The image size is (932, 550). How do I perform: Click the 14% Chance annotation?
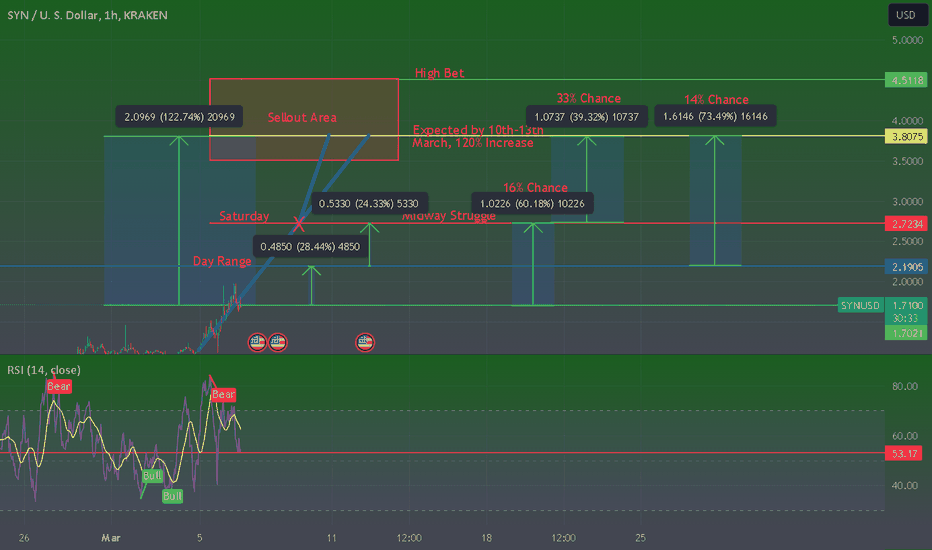[716, 100]
